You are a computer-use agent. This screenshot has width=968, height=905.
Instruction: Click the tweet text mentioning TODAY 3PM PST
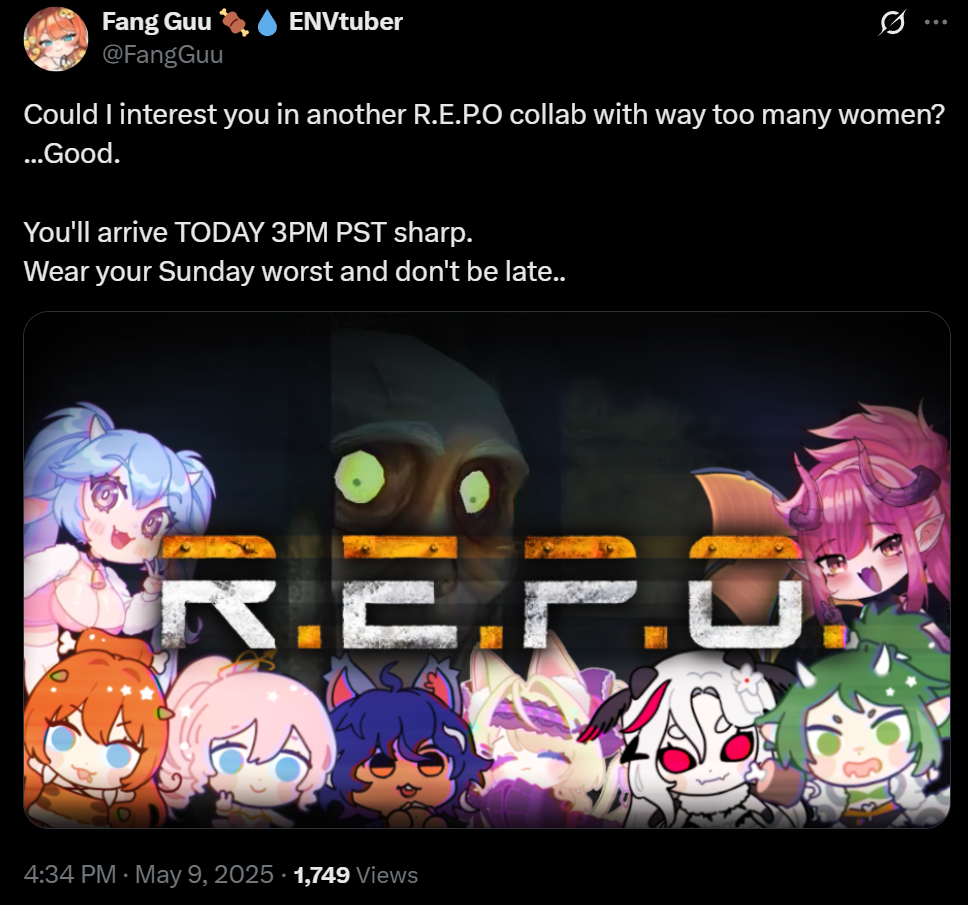click(248, 233)
